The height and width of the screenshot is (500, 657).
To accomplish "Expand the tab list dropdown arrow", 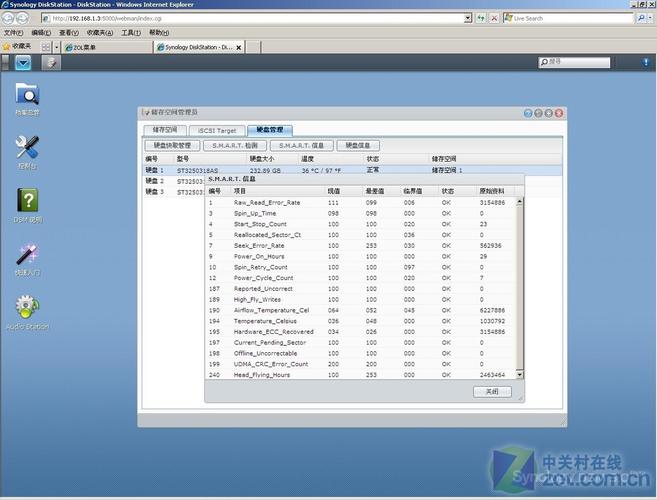I will (x=57, y=47).
